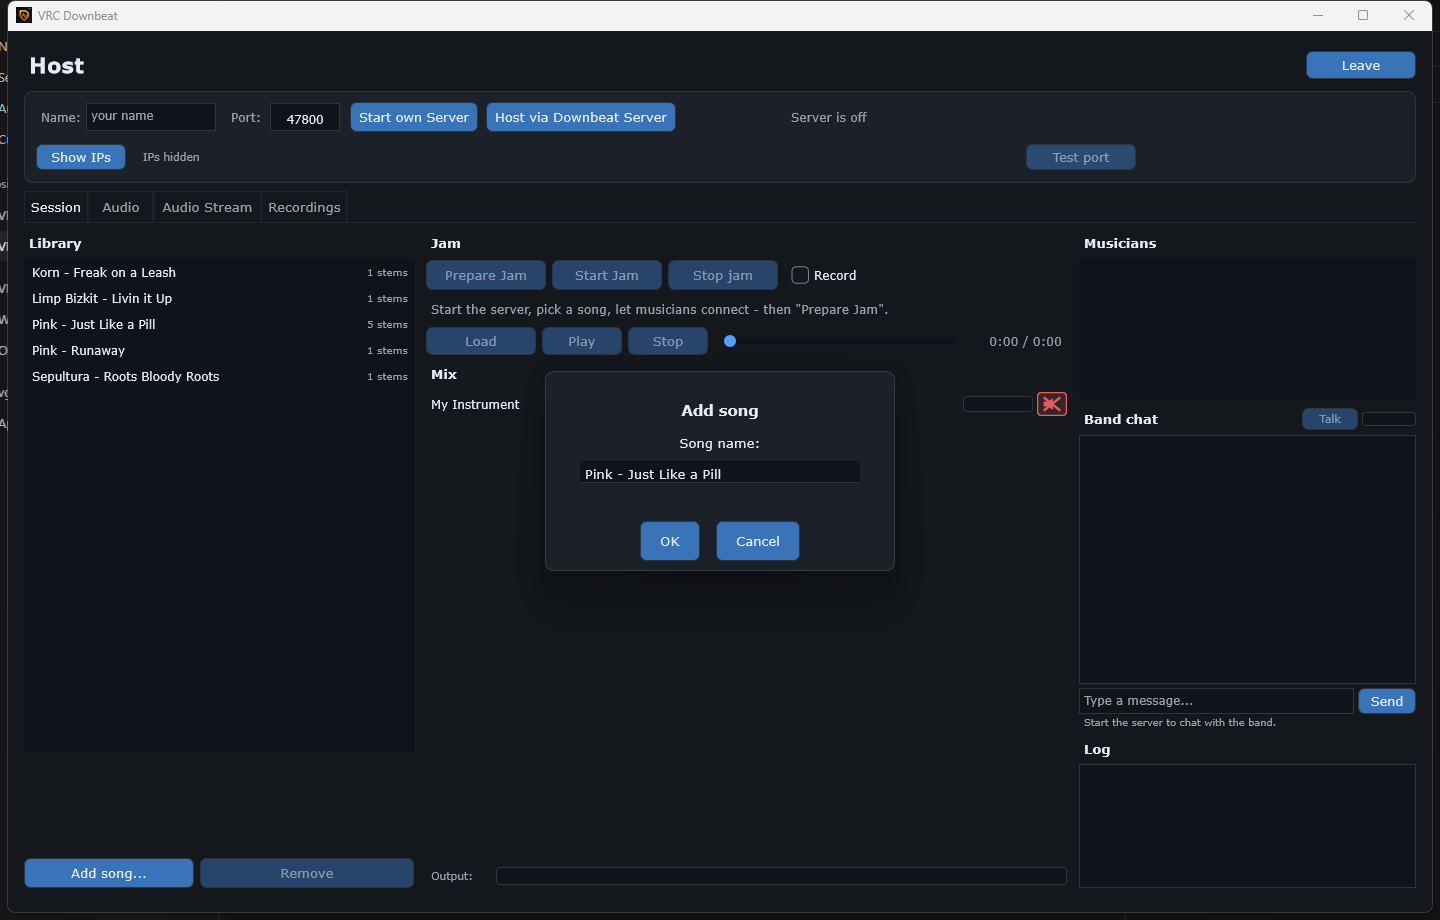Minimize the VRC Downbeat window
The height and width of the screenshot is (920, 1440).
(x=1318, y=15)
